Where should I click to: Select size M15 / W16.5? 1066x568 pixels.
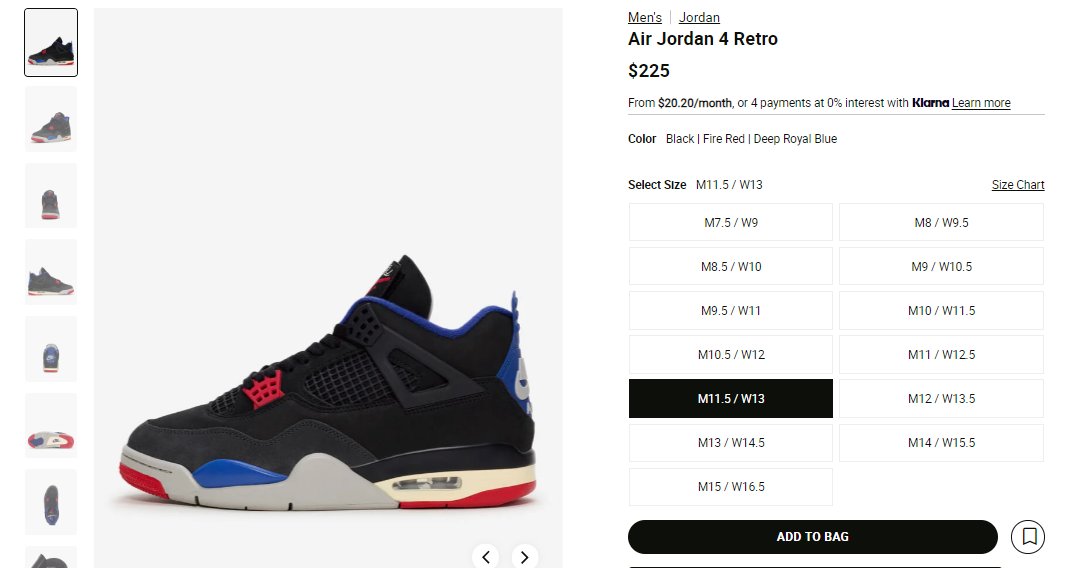click(x=731, y=486)
